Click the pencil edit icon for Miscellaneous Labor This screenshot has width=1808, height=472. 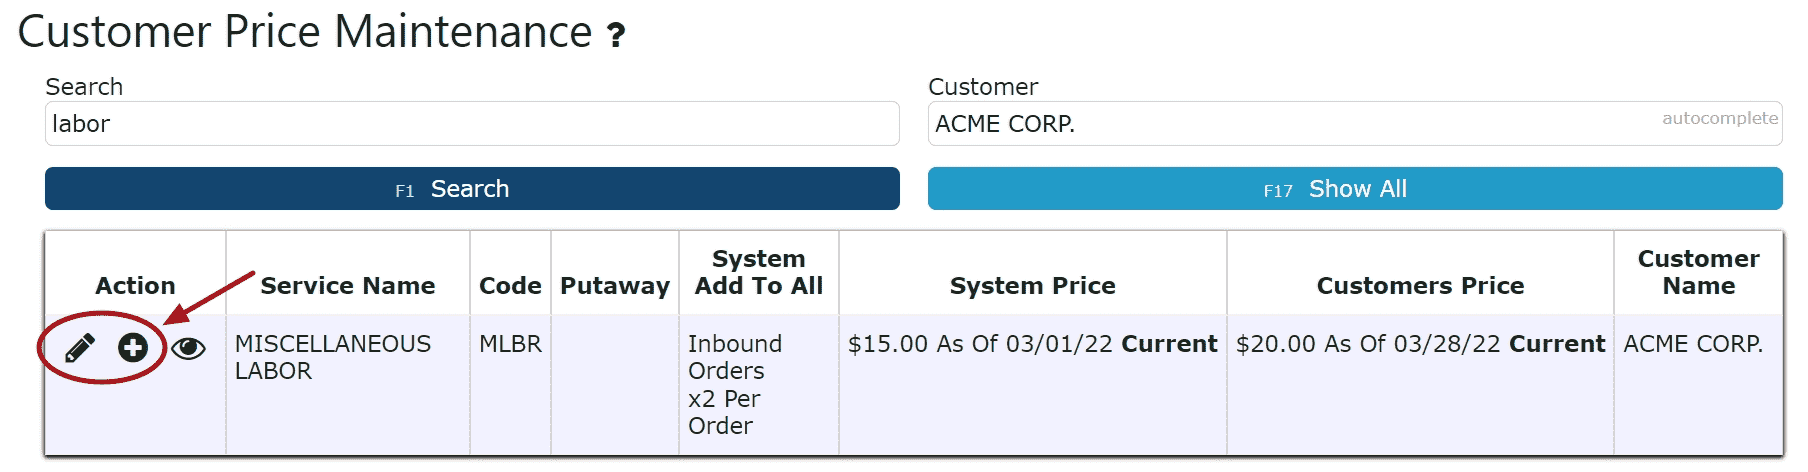pos(80,348)
